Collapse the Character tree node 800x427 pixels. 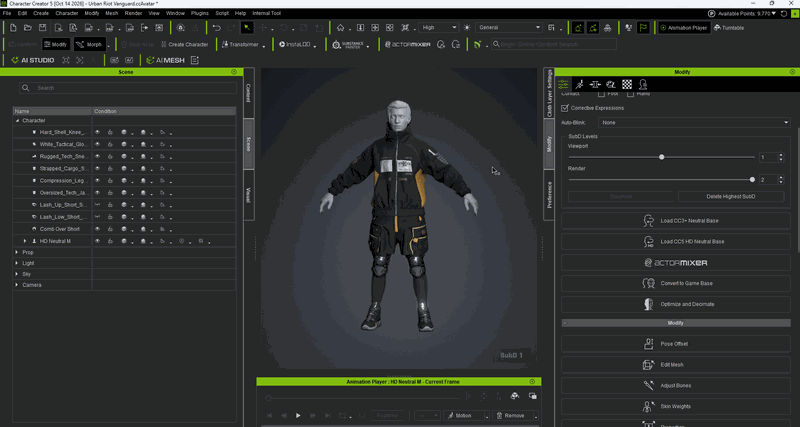pyautogui.click(x=17, y=121)
